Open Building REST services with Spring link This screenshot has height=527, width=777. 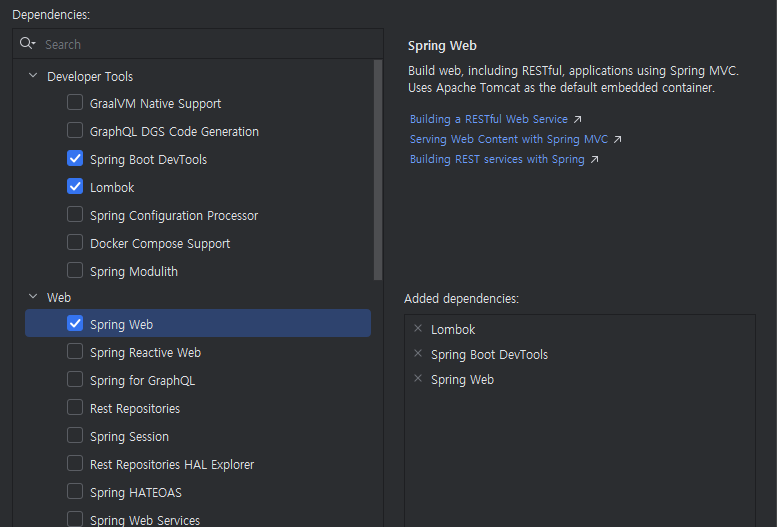(x=497, y=159)
